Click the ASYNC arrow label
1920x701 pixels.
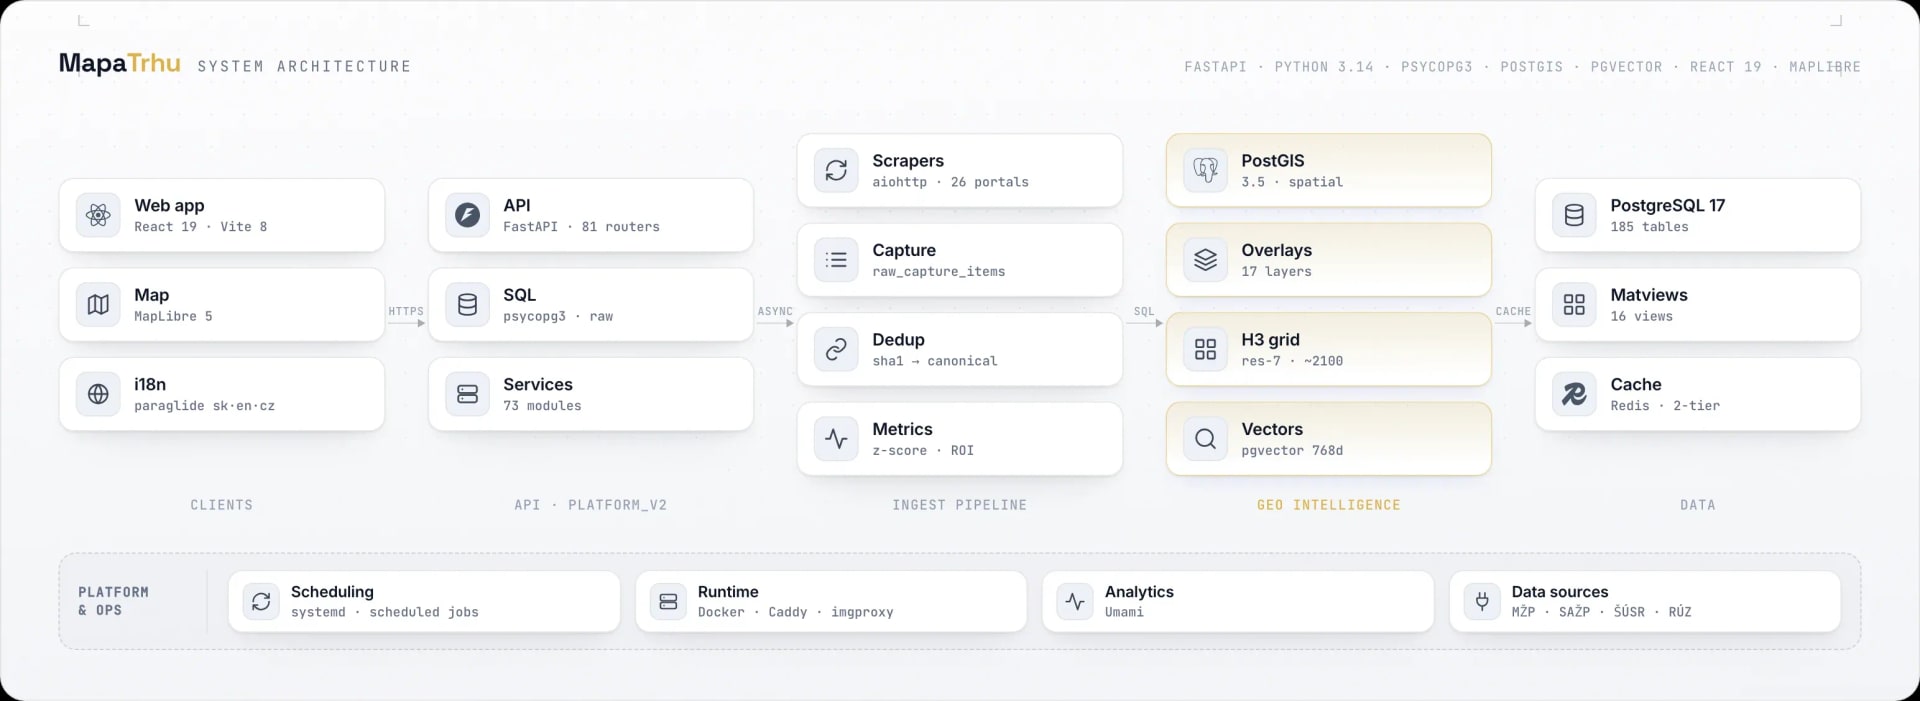775,311
